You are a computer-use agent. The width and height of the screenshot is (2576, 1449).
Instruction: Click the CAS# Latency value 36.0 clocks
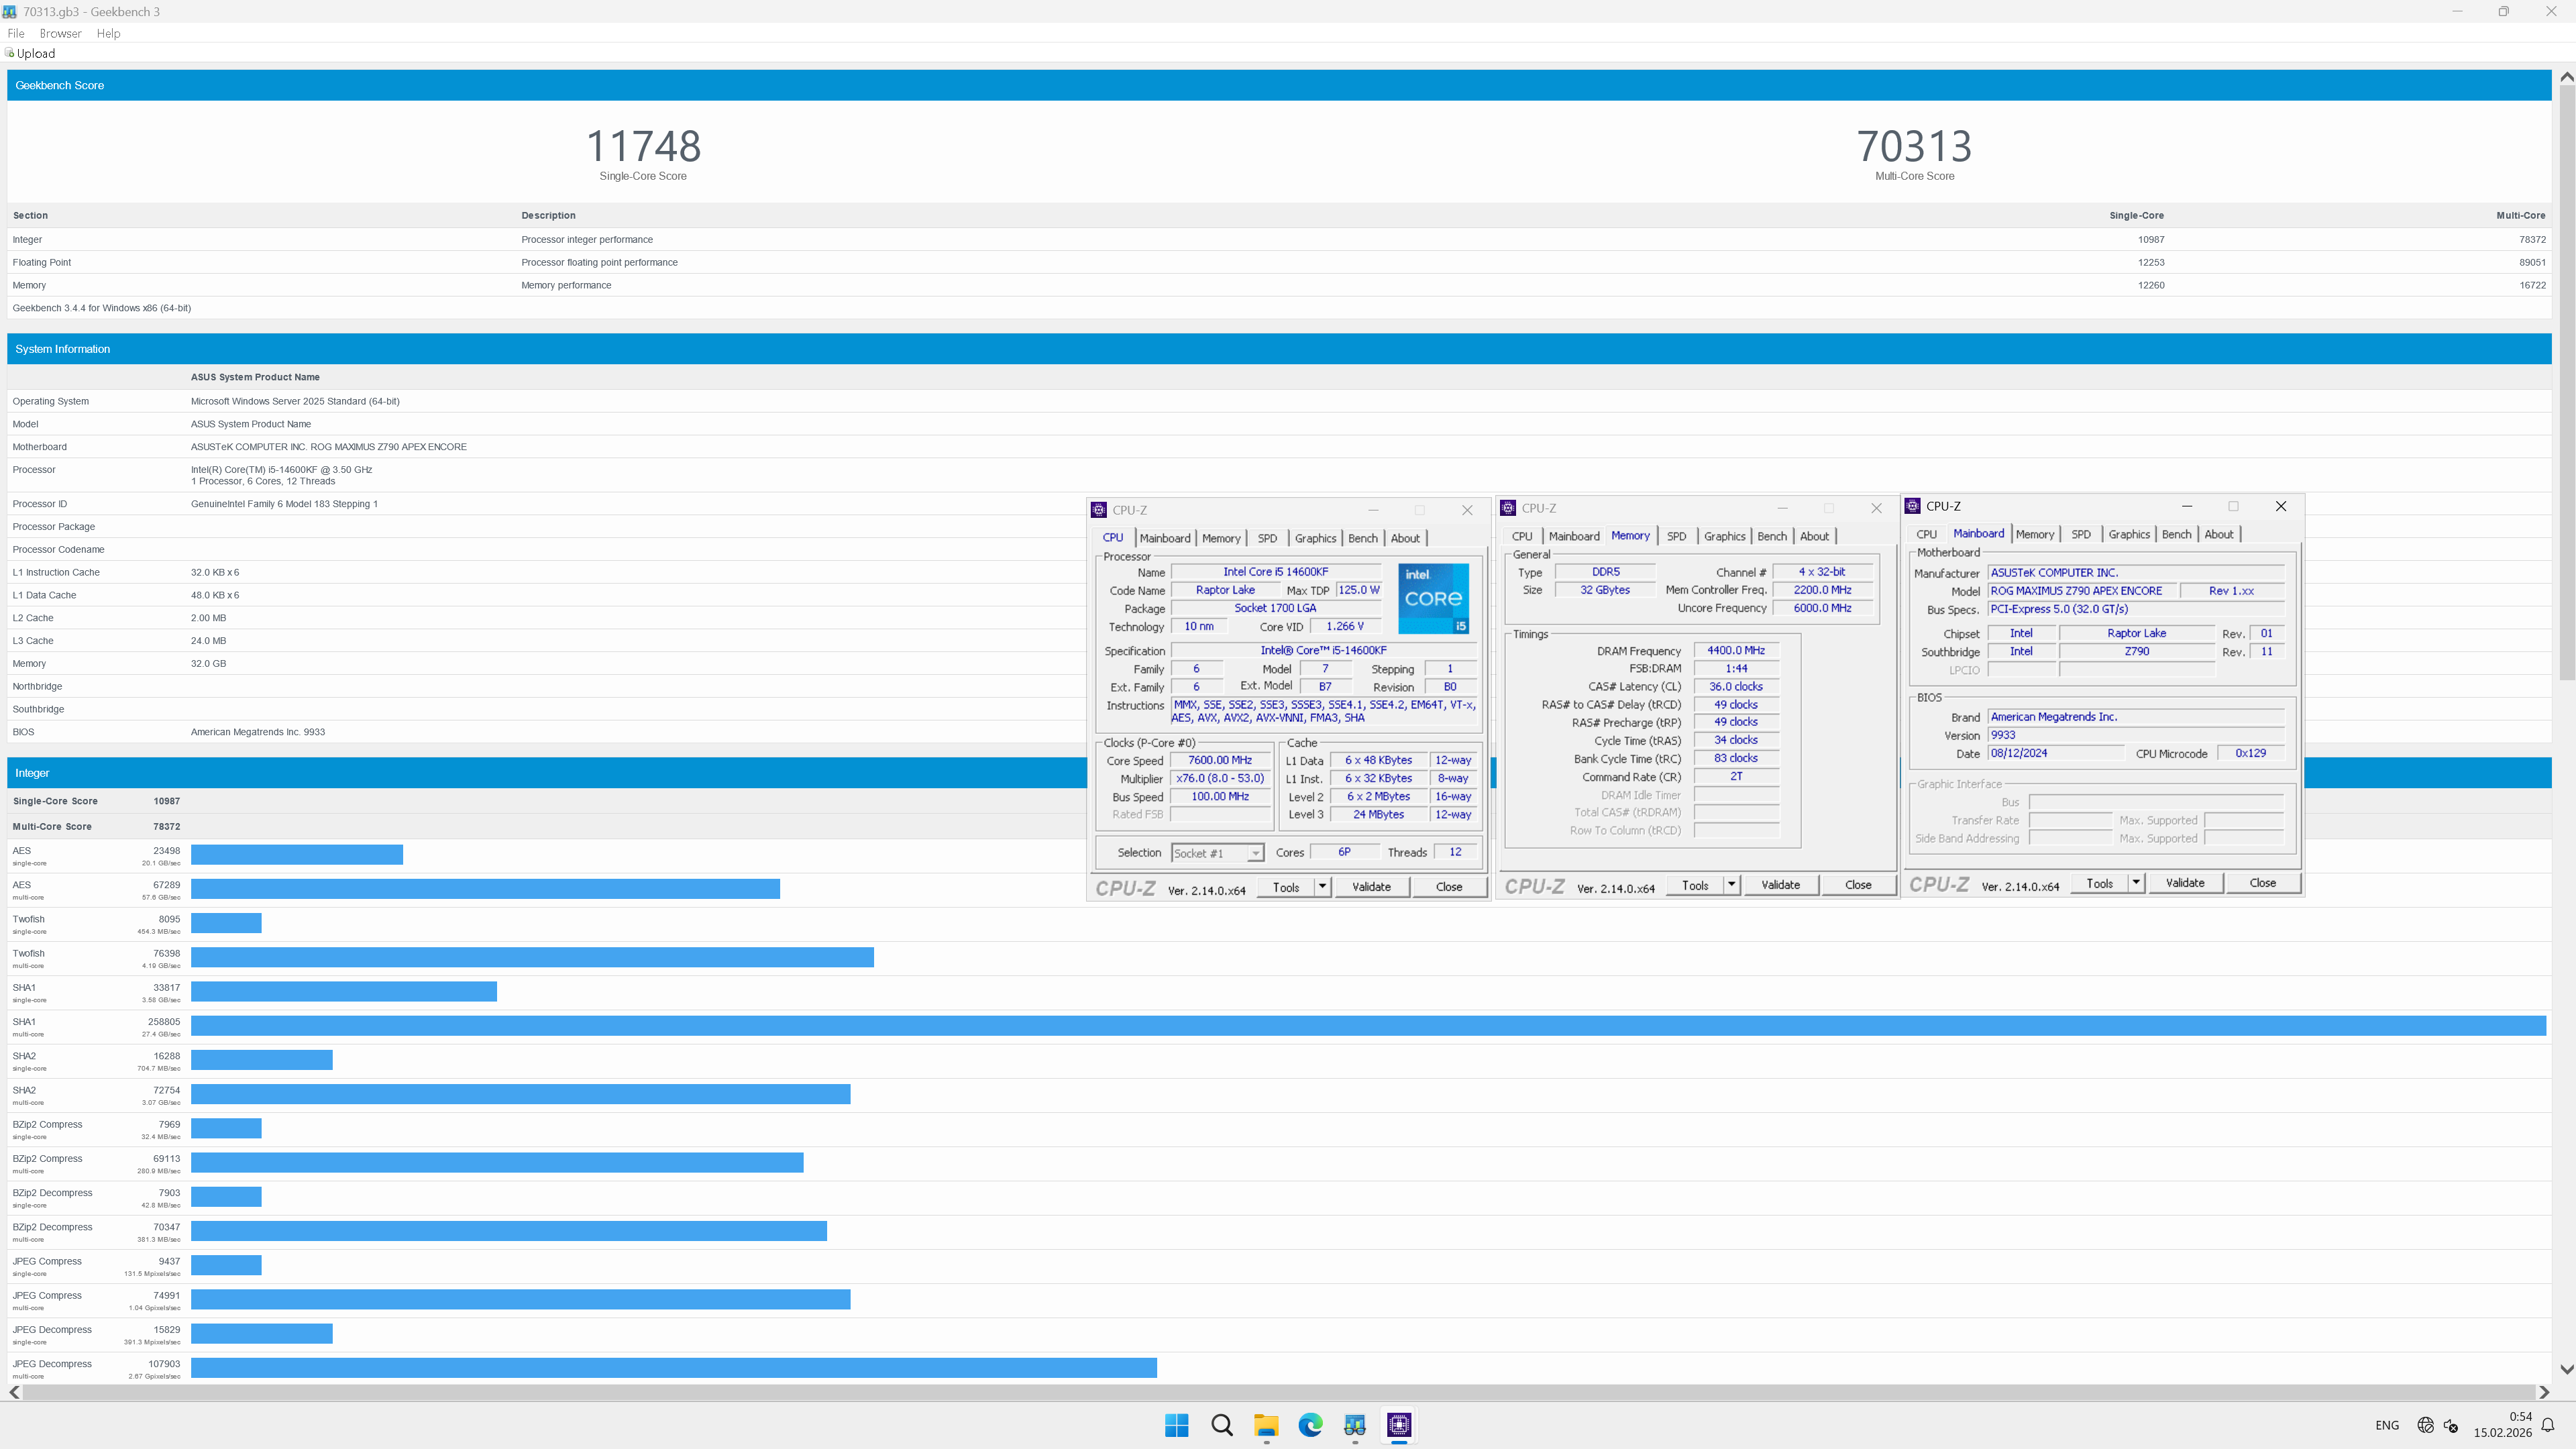[1736, 686]
